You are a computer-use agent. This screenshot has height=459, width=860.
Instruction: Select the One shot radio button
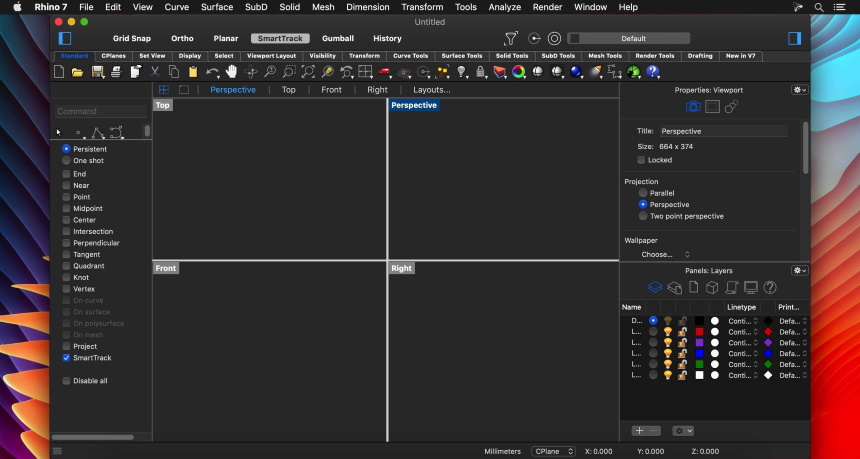66,161
